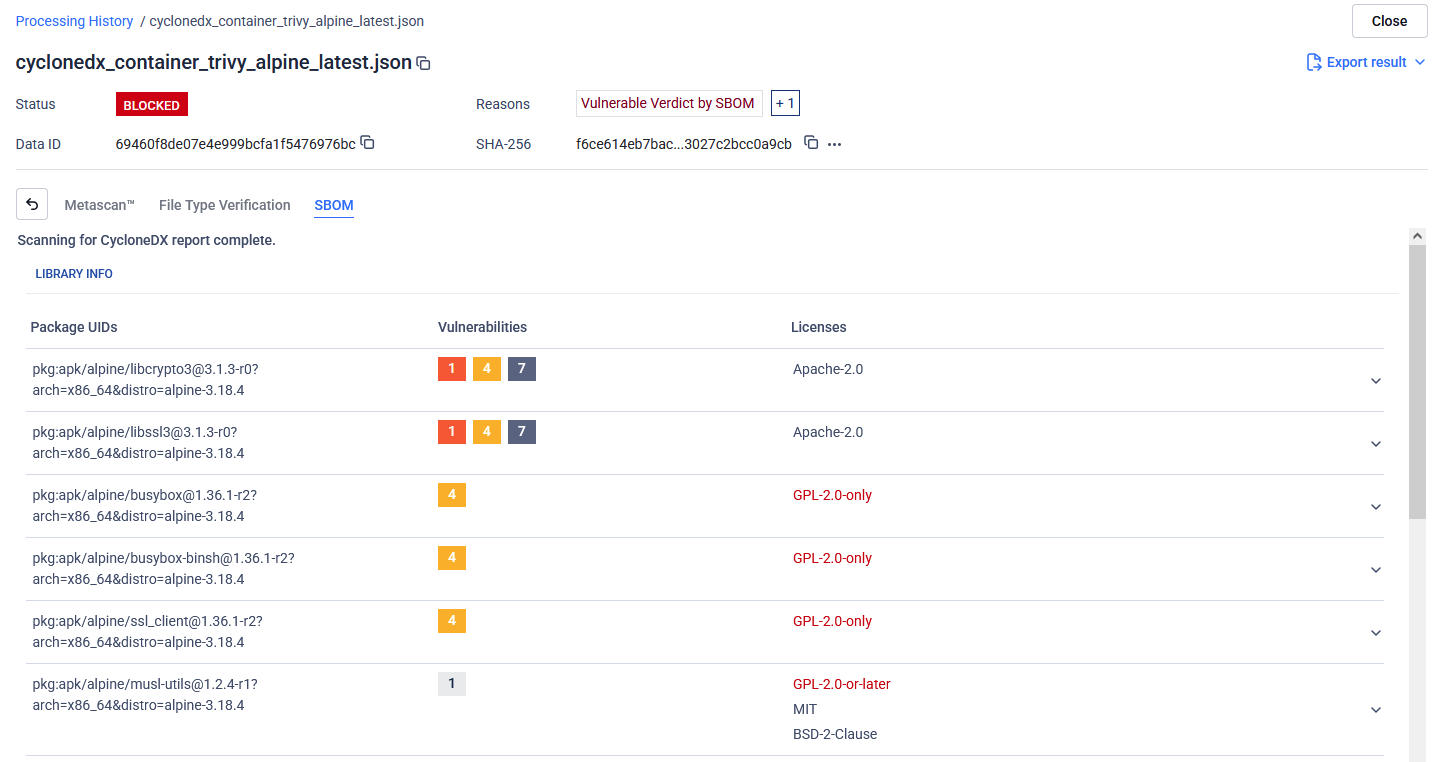The width and height of the screenshot is (1453, 762).
Task: Open the more options ellipsis beside SHA-256
Action: 834,144
